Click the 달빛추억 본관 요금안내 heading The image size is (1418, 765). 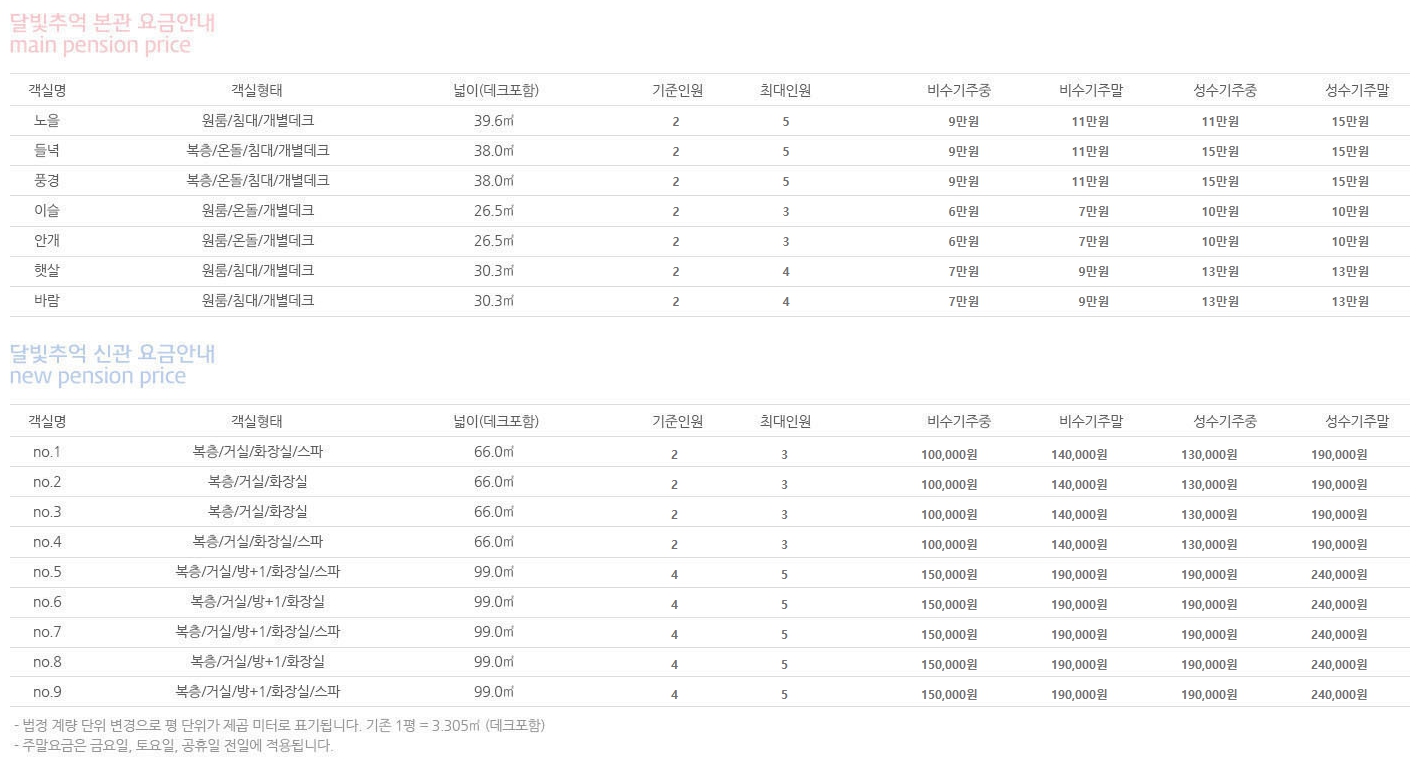pyautogui.click(x=112, y=22)
